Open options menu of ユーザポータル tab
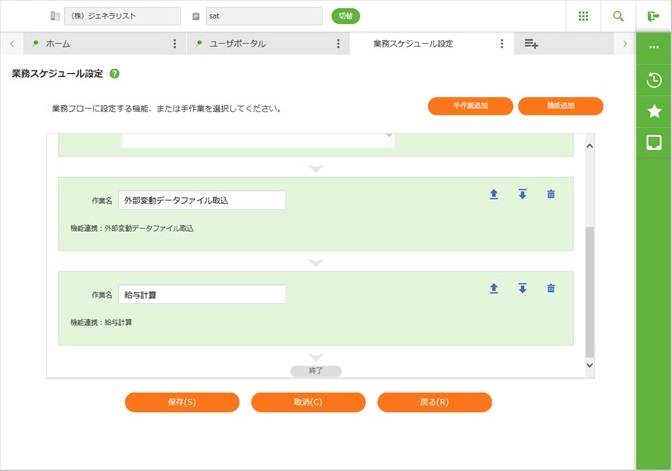Screen dimensions: 672x471 (339, 44)
